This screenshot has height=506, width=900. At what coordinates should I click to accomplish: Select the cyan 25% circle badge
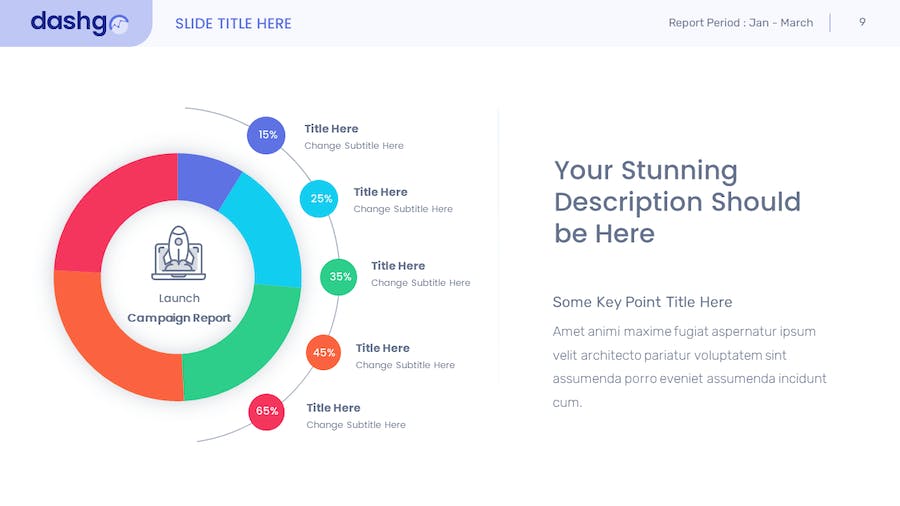tap(320, 198)
